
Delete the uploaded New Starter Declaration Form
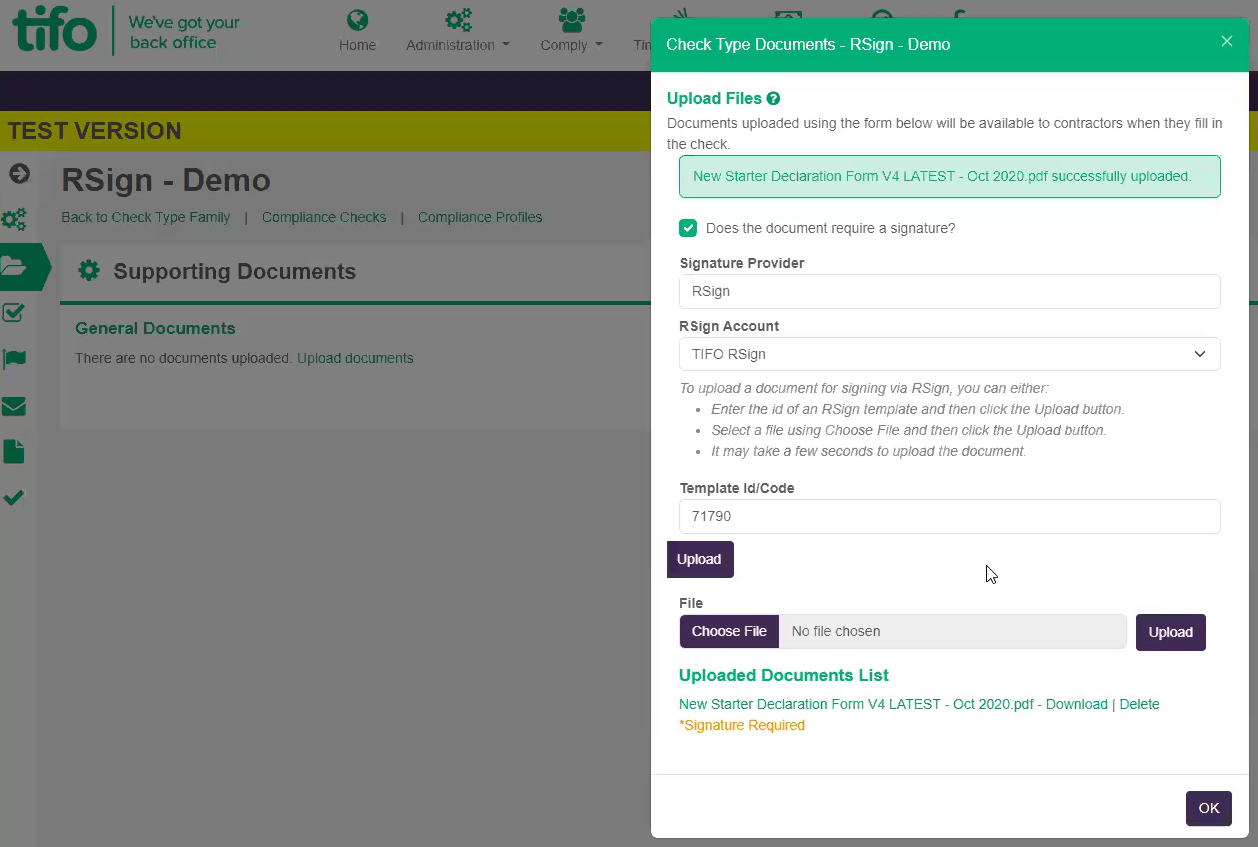point(1139,704)
